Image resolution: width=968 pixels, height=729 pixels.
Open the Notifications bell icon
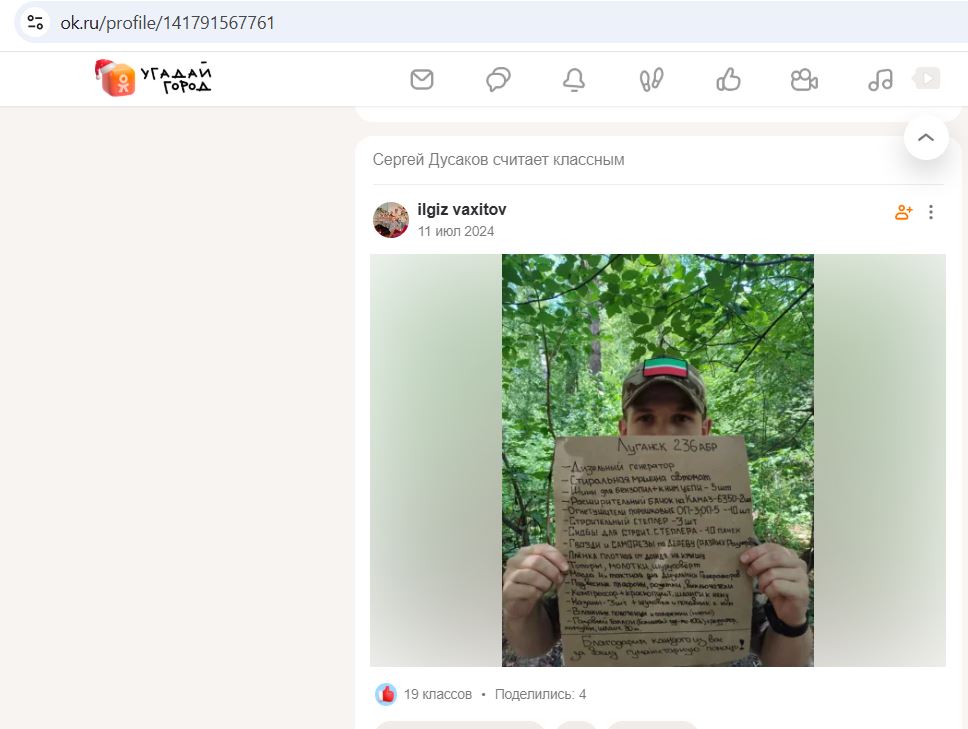(574, 80)
